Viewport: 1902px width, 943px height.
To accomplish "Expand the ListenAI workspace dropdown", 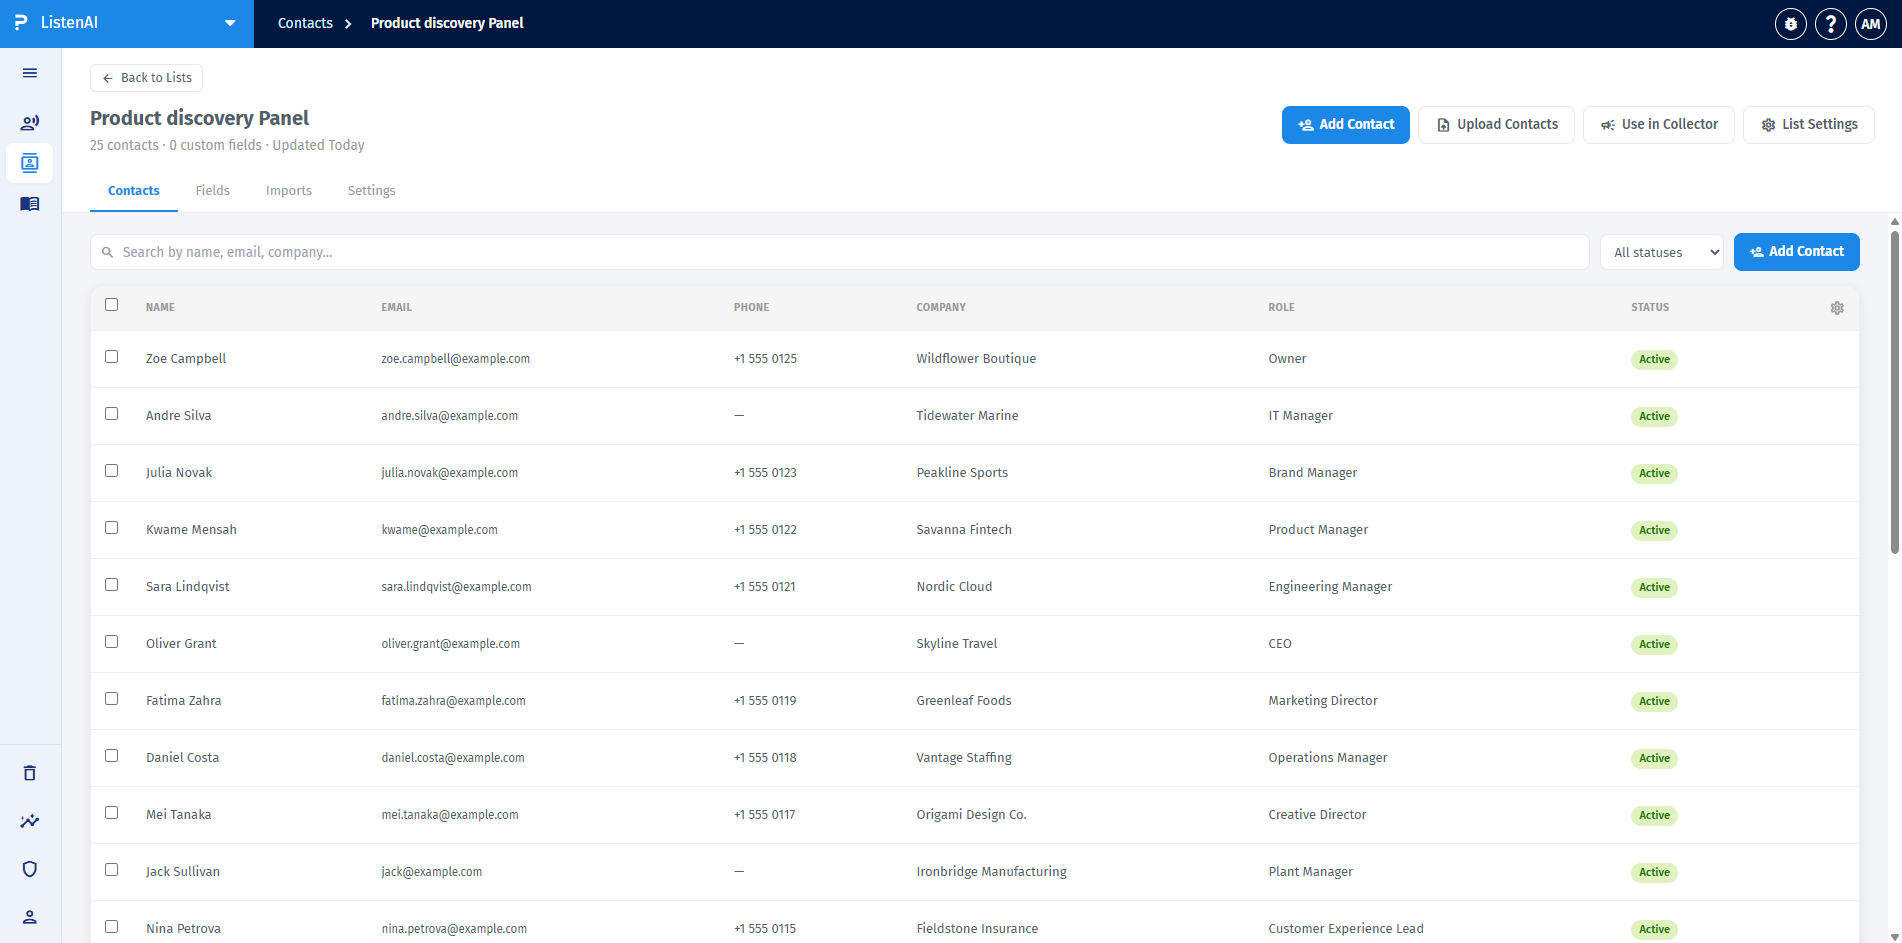I will pos(230,23).
